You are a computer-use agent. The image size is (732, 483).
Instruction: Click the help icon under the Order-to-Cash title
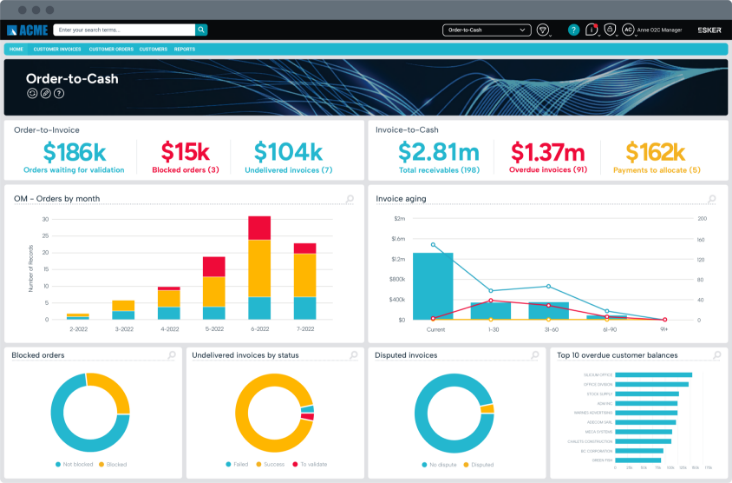point(59,93)
